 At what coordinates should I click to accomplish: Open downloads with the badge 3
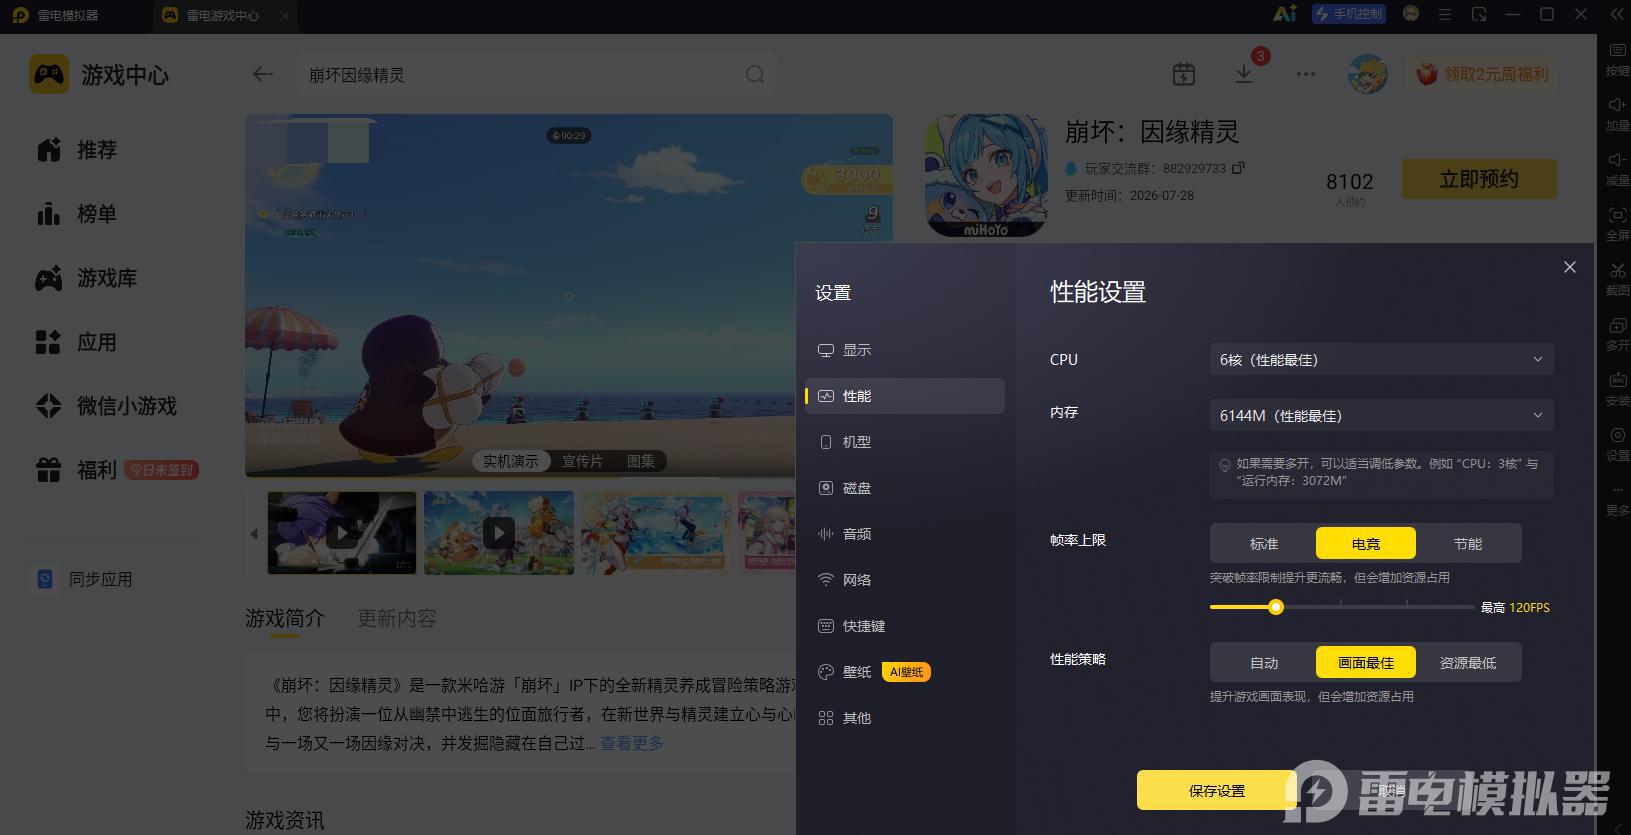point(1245,74)
